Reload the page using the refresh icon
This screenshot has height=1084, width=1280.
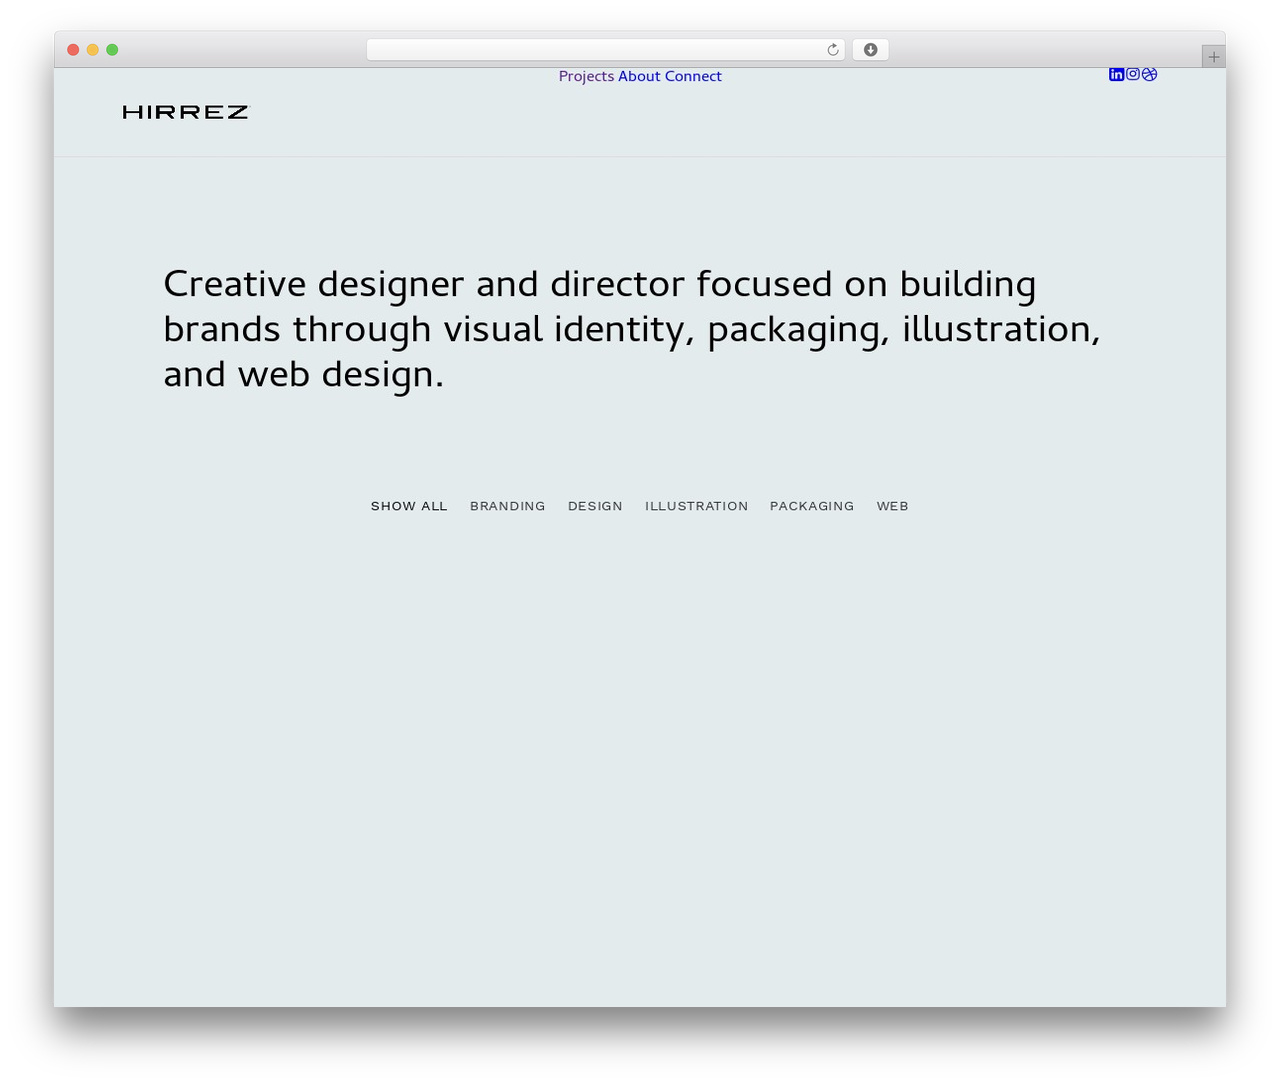click(832, 50)
